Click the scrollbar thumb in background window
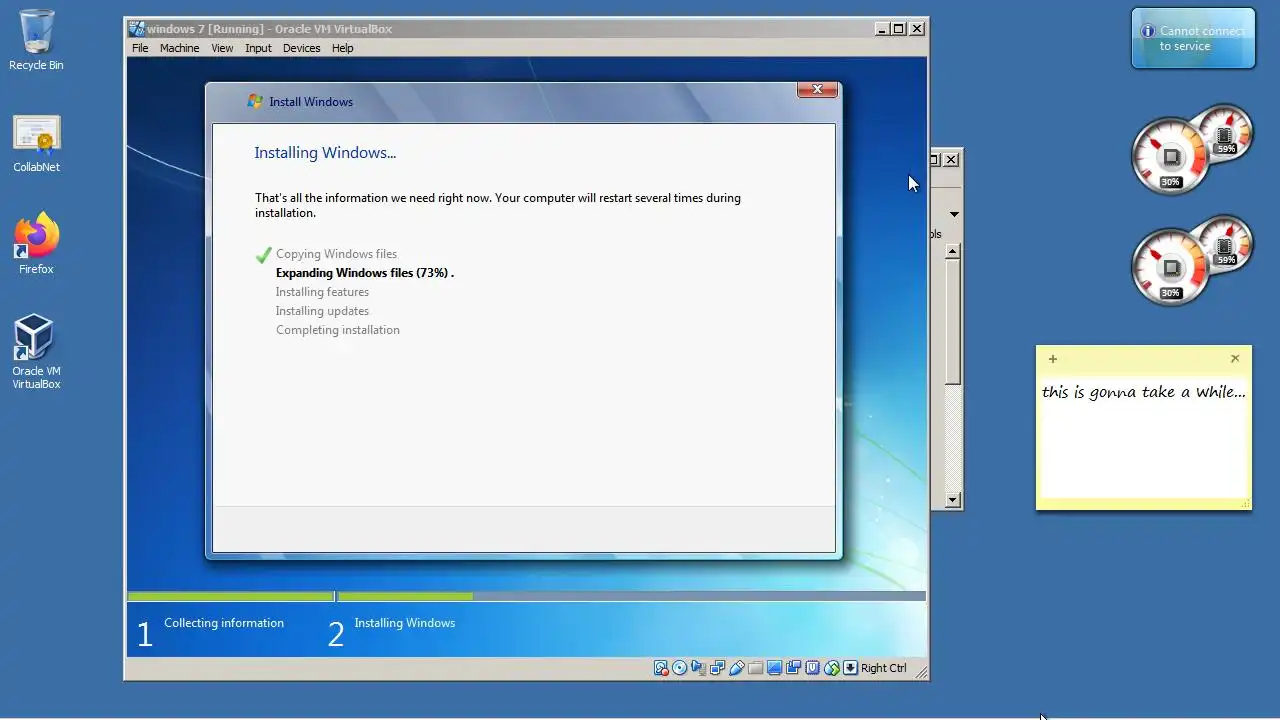Screen dimensions: 1280x720 point(953,322)
